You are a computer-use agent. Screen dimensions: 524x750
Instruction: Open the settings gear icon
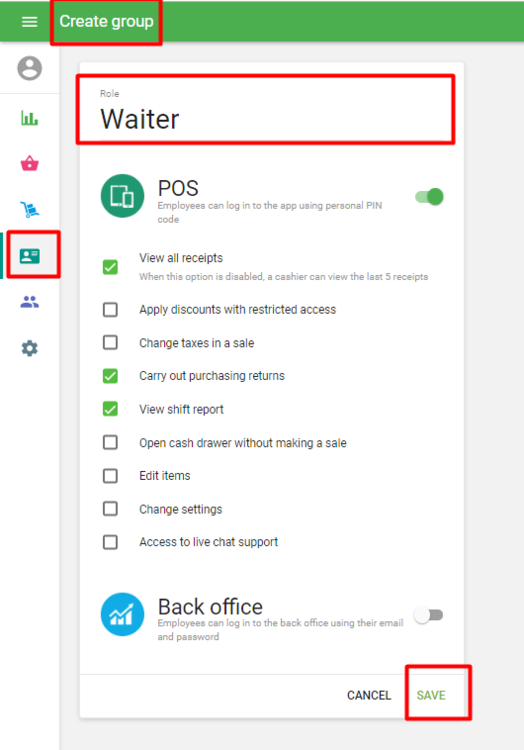point(30,348)
